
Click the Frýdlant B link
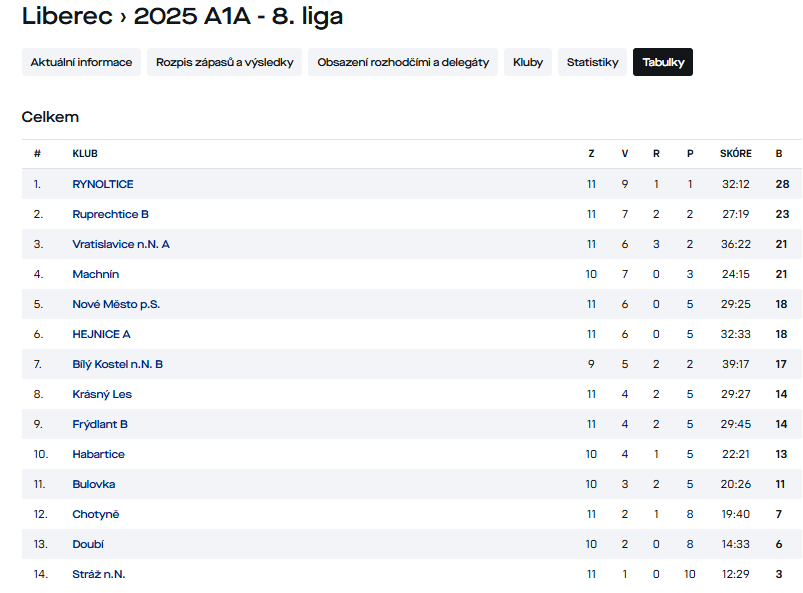click(100, 424)
